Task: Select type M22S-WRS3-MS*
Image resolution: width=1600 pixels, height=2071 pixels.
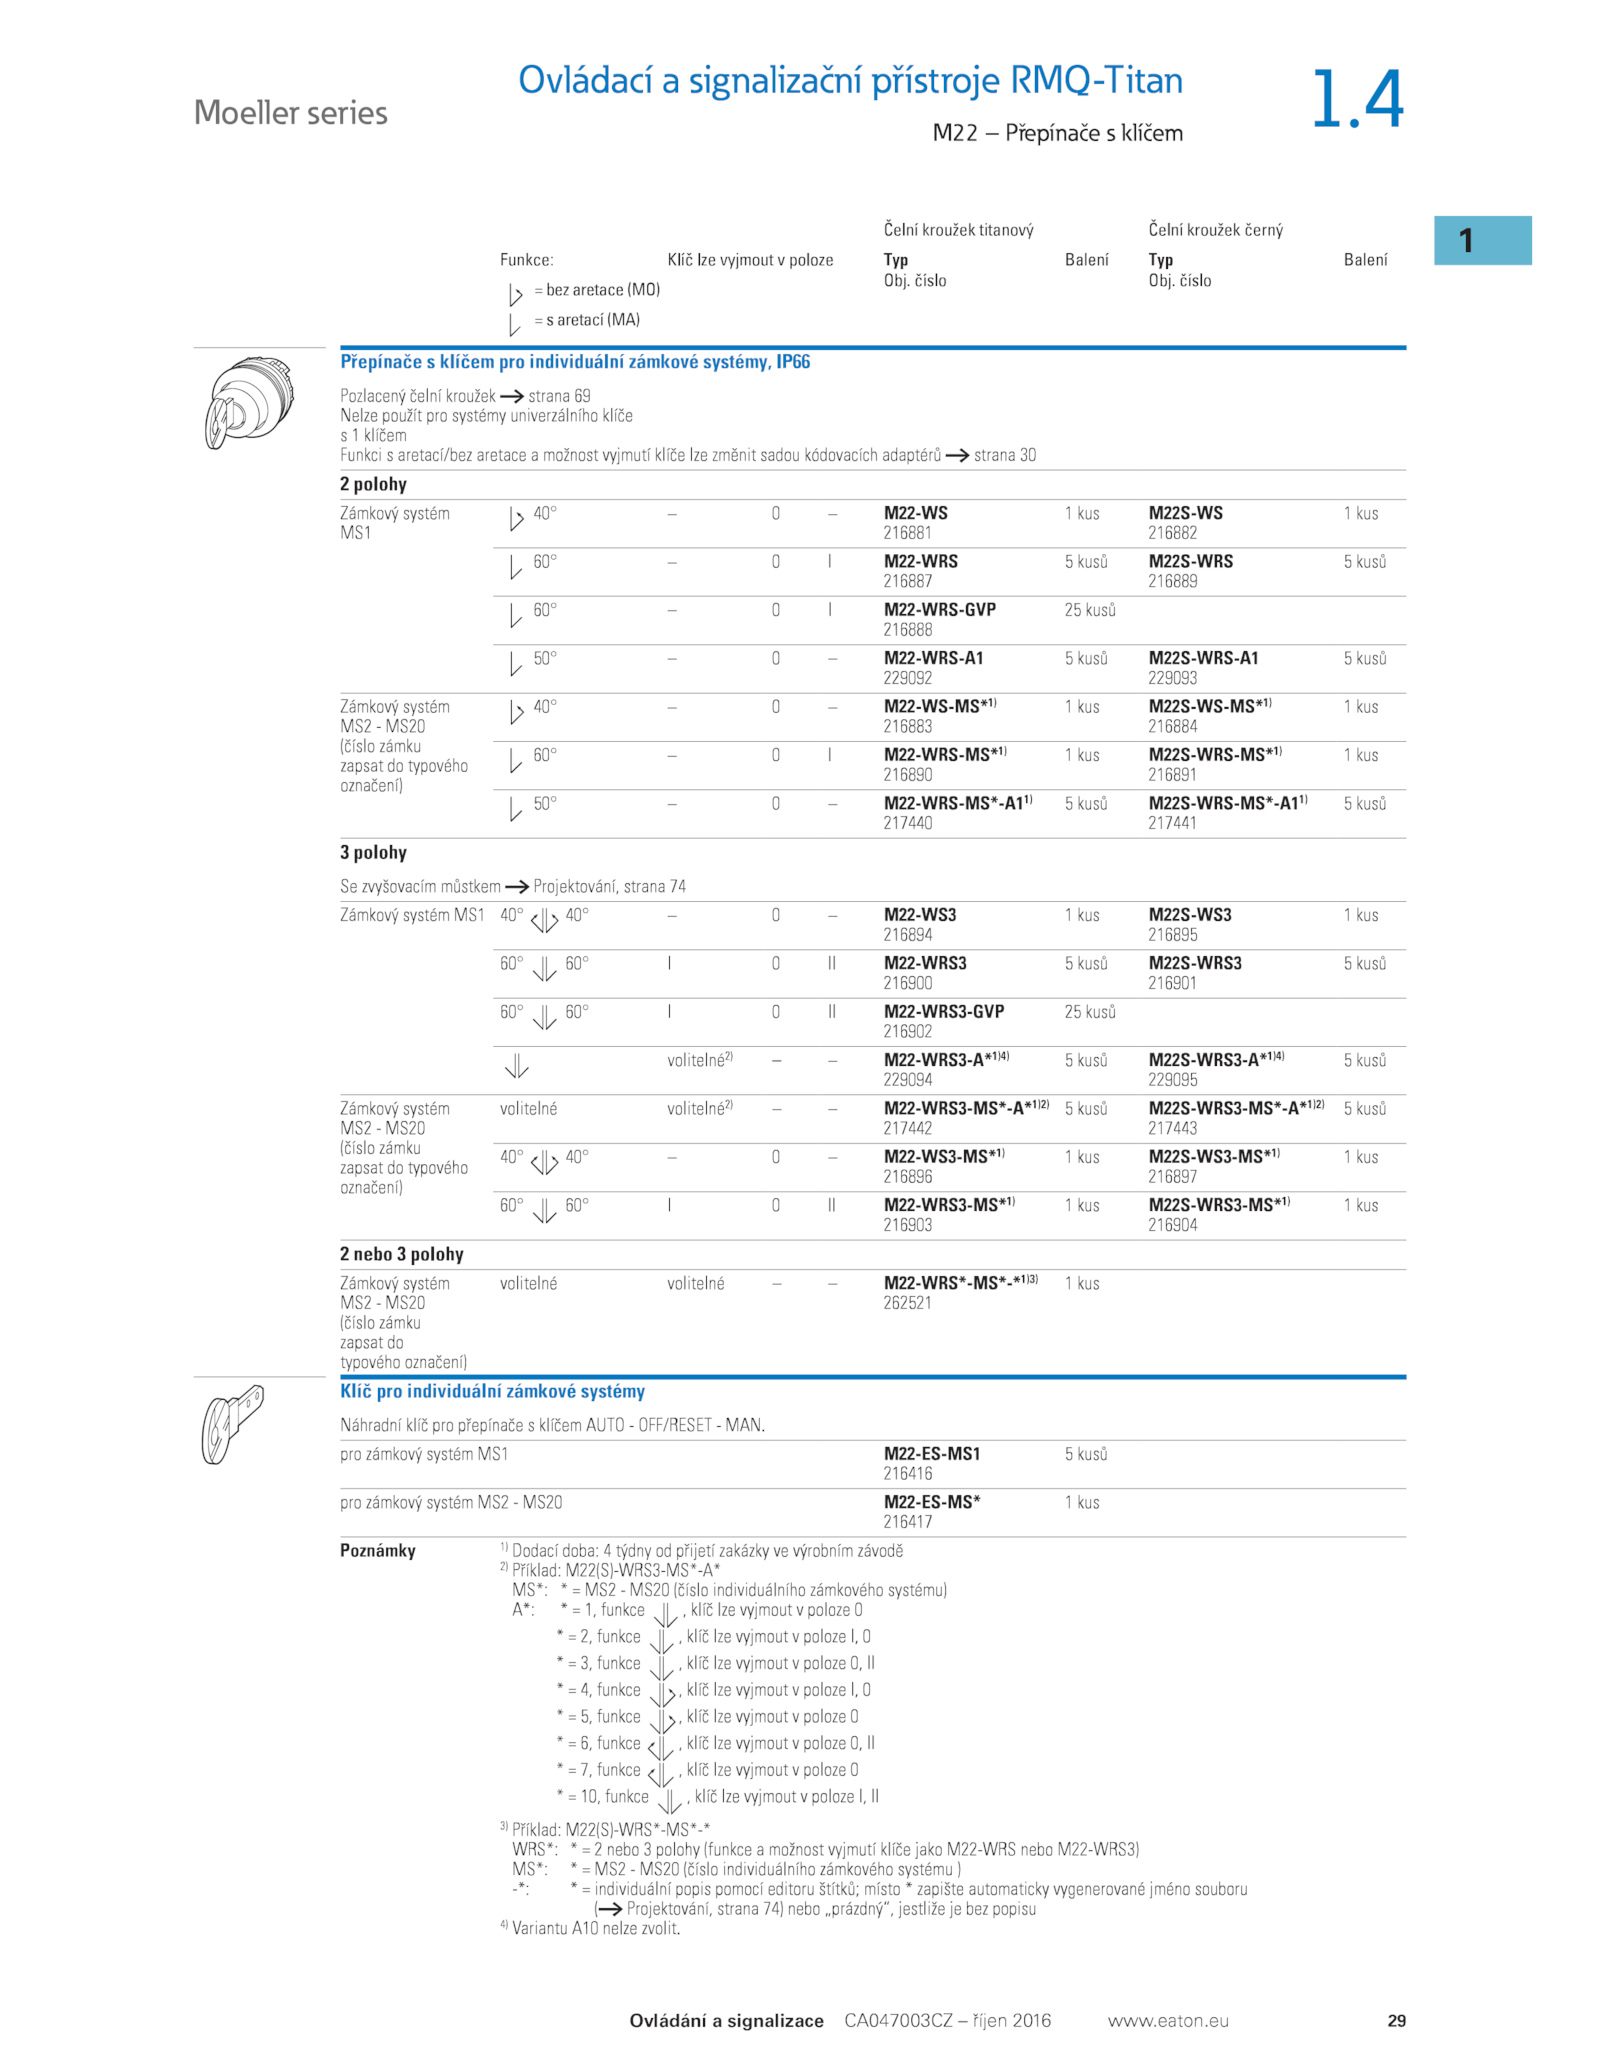Action: [x=1219, y=1205]
